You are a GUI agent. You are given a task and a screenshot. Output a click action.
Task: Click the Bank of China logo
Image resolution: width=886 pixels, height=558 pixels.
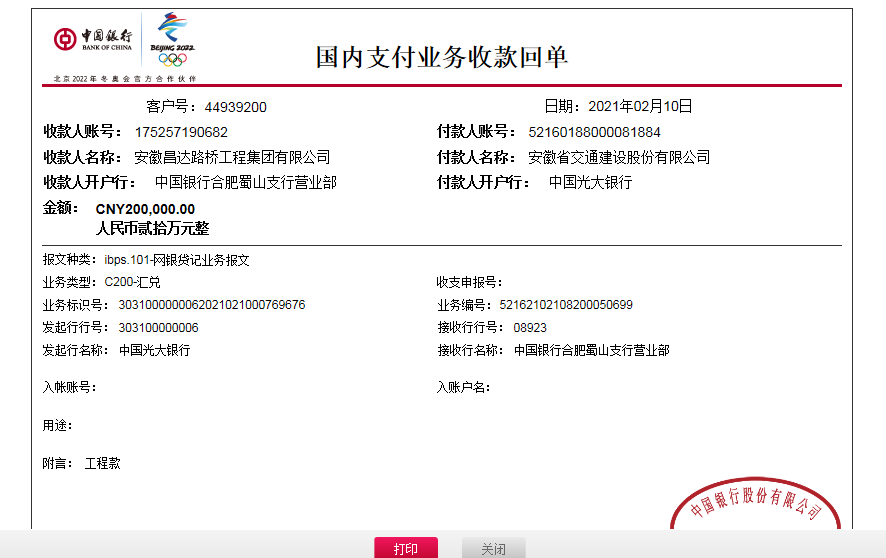93,39
